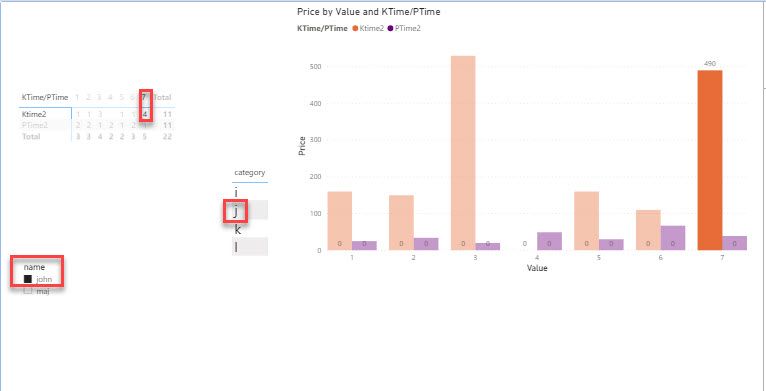Select the highlighted orange bar at value 7
Screen dimensions: 766x391
coord(710,160)
